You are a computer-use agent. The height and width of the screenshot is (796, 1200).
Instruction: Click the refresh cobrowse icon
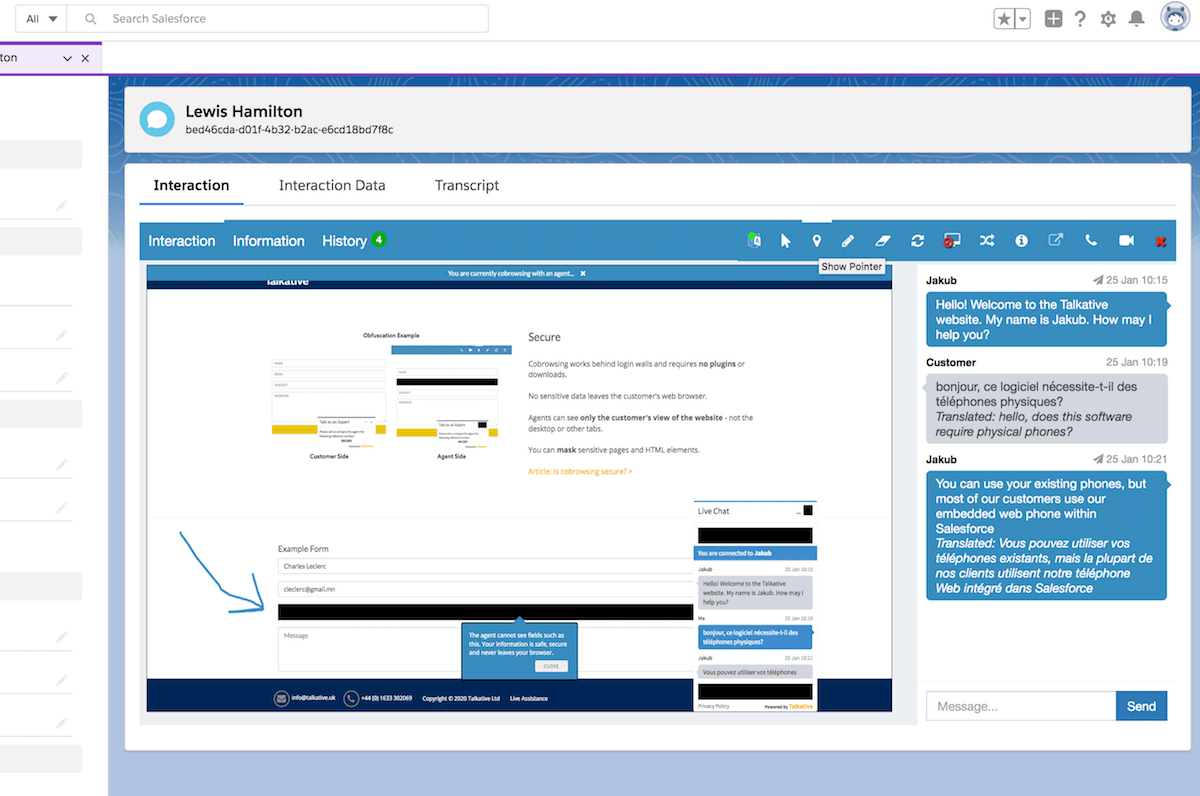tap(917, 240)
